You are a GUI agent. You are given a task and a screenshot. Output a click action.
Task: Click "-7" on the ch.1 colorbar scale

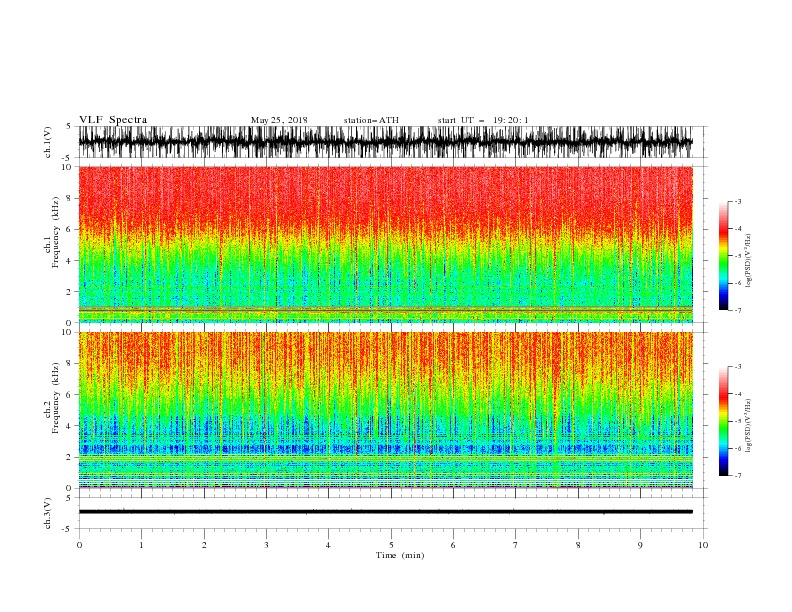(738, 310)
